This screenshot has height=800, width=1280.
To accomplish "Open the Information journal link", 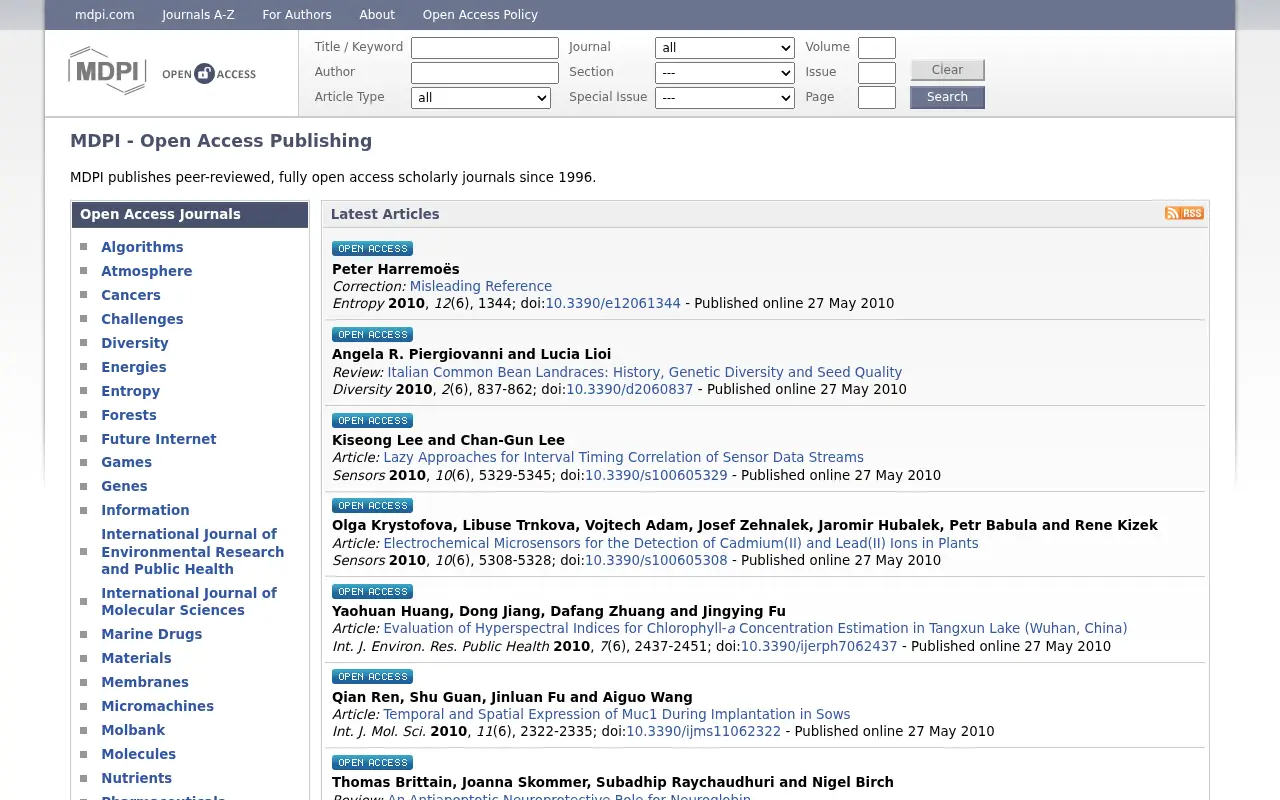I will point(145,510).
